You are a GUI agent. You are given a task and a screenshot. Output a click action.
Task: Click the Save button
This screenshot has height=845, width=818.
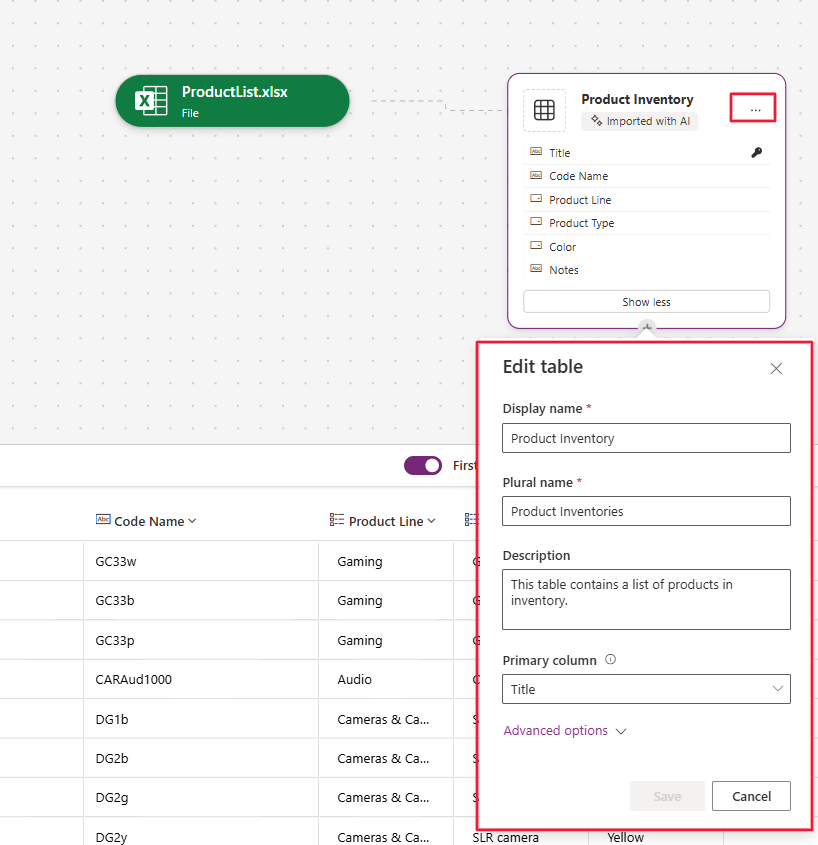click(x=667, y=796)
